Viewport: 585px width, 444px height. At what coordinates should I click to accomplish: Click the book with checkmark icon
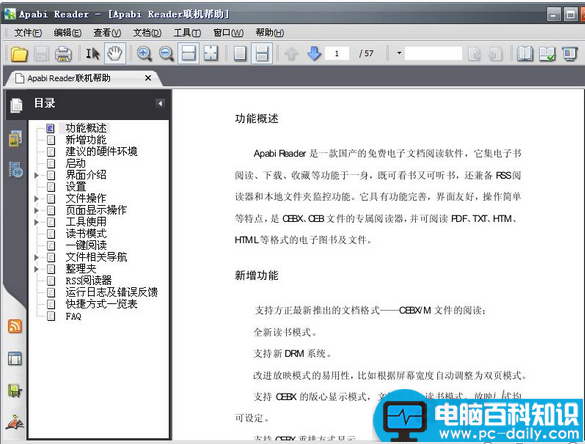click(547, 54)
